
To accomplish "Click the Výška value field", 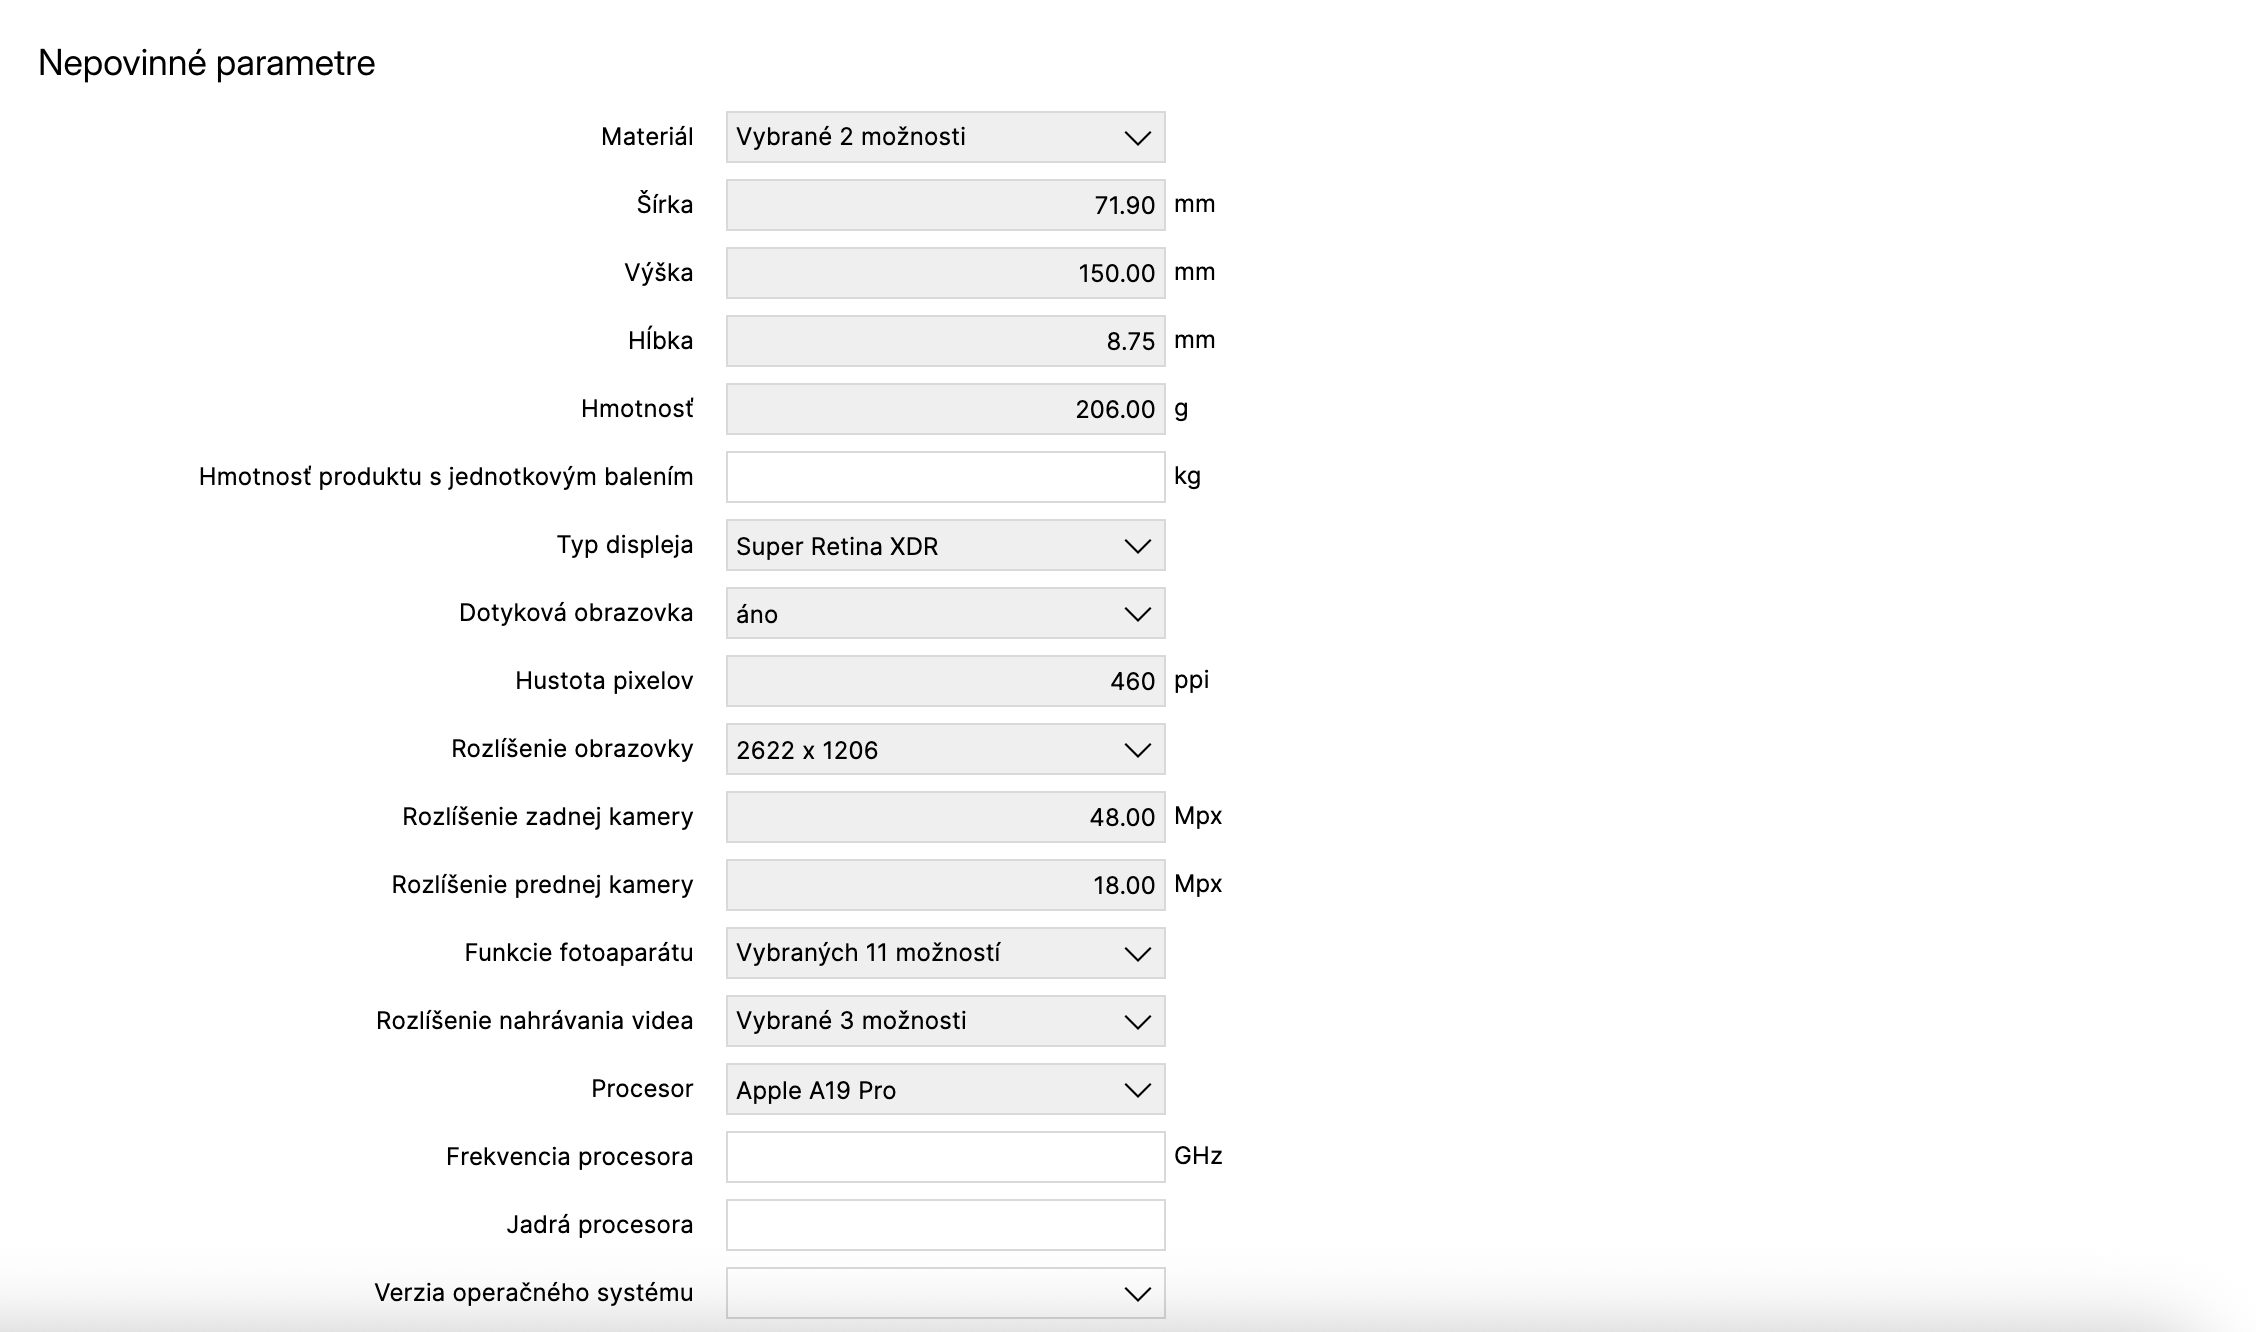I will (x=944, y=273).
